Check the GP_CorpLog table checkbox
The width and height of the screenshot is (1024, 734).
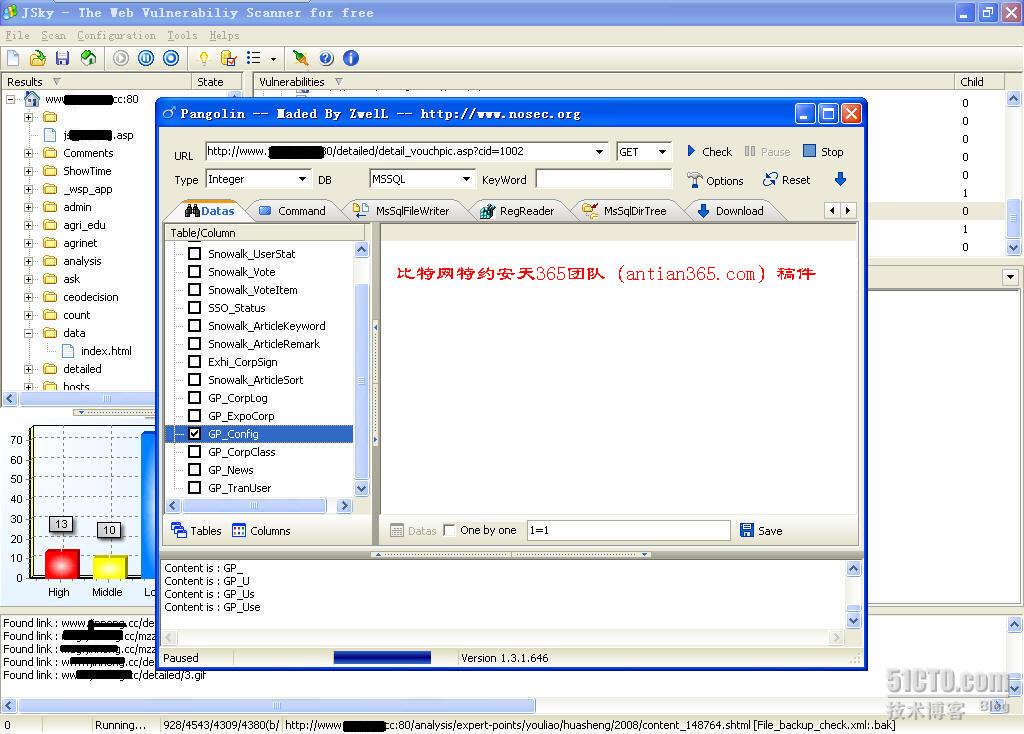(x=194, y=398)
